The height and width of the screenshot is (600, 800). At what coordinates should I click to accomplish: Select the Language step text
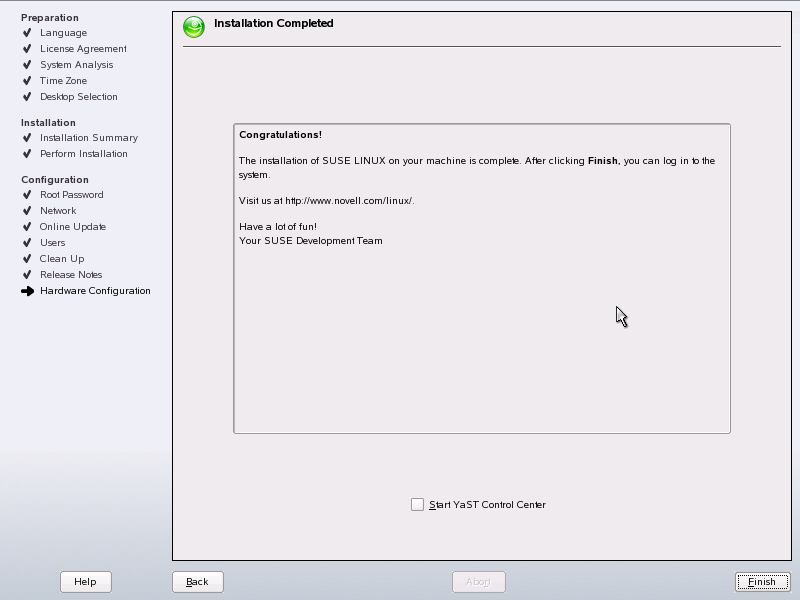point(63,33)
